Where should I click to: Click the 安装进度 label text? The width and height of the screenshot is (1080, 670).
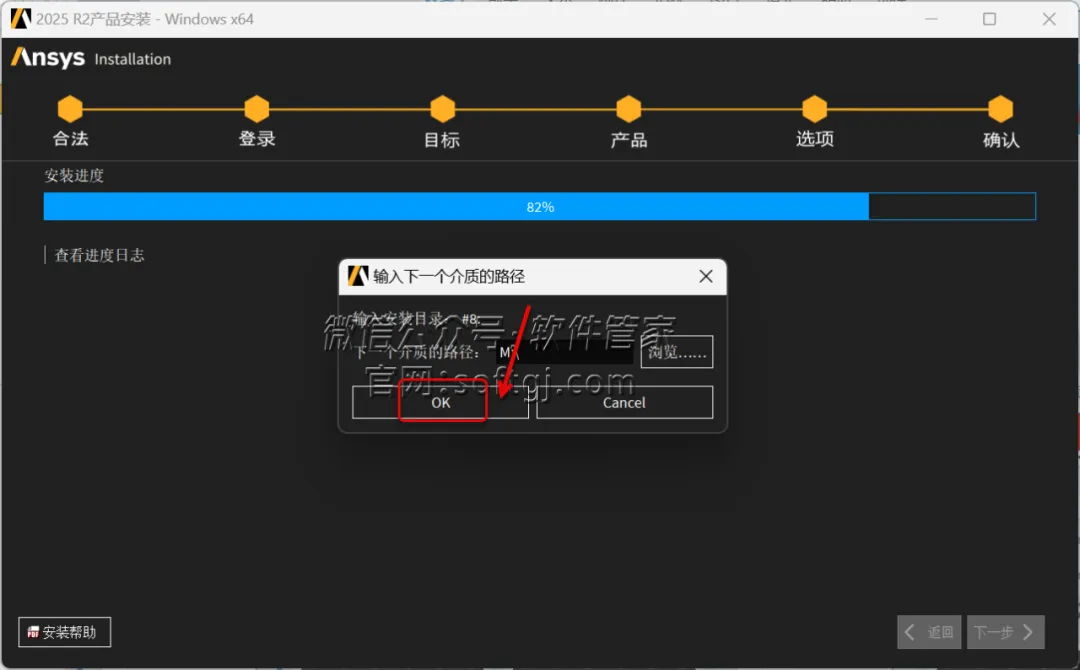(x=74, y=176)
